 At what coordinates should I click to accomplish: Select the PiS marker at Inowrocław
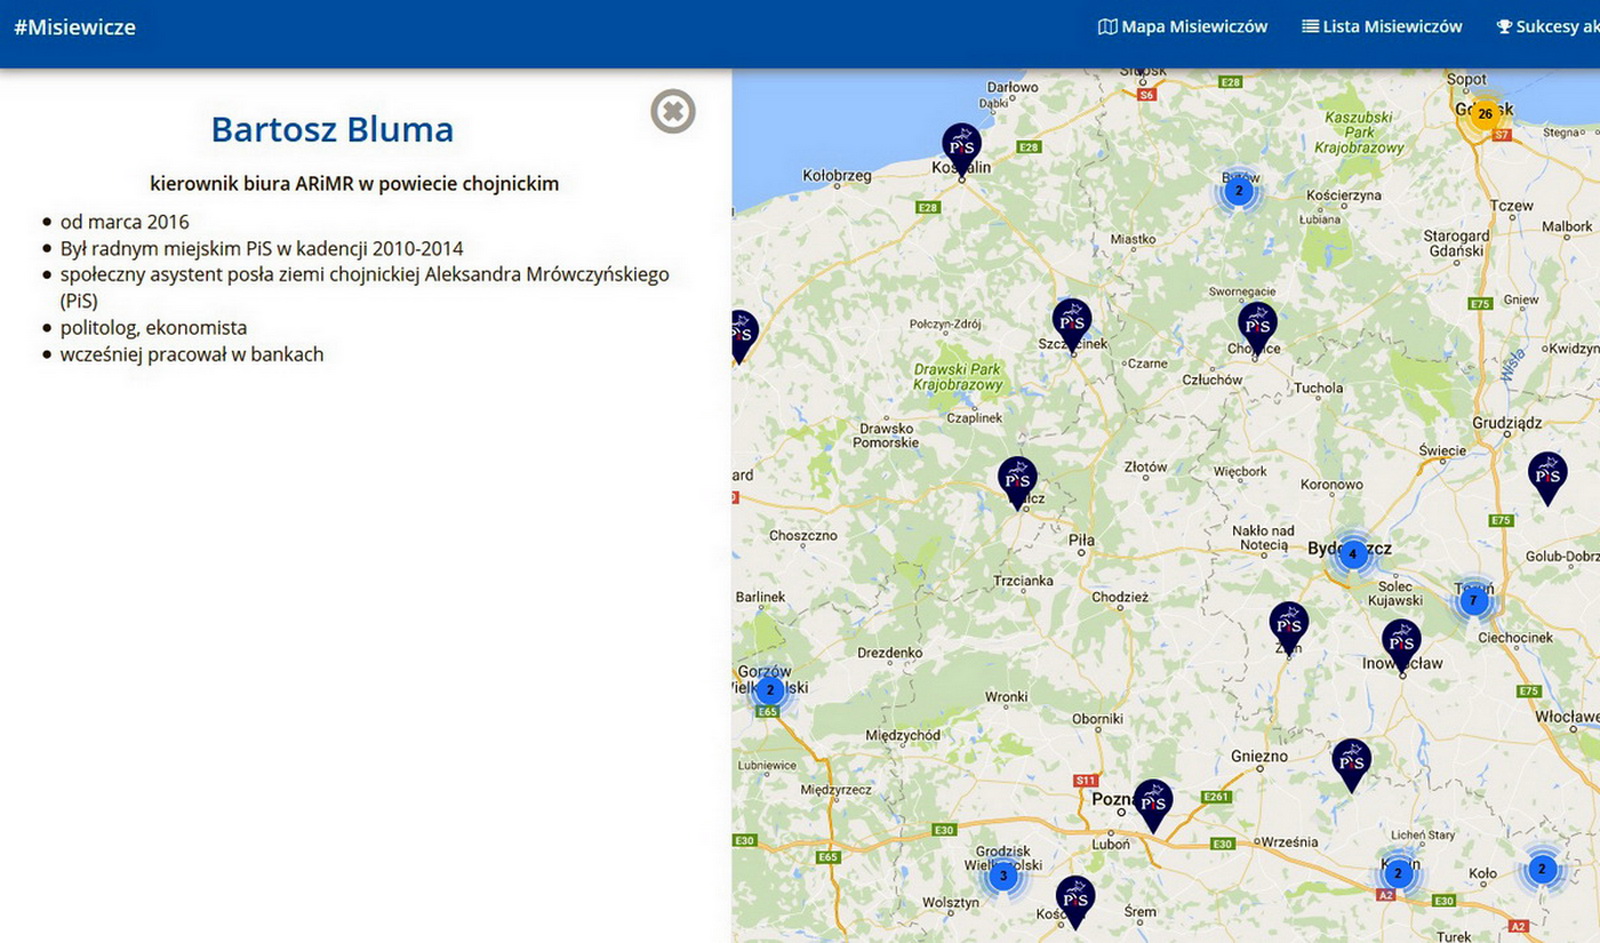coord(1401,643)
